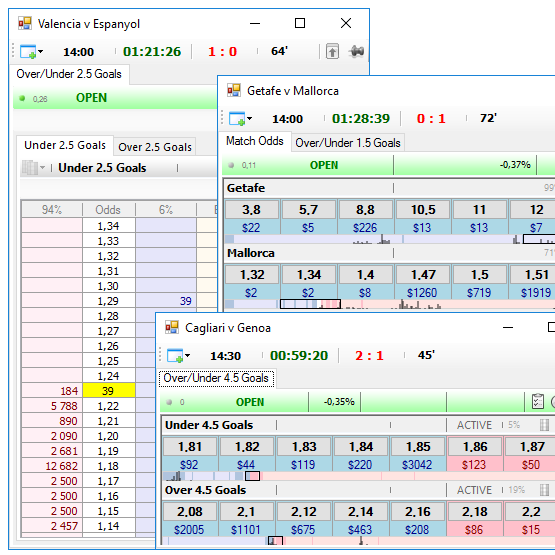Switch to Over/Under 1.5 Goals tab
This screenshot has width=555, height=555.
point(348,143)
